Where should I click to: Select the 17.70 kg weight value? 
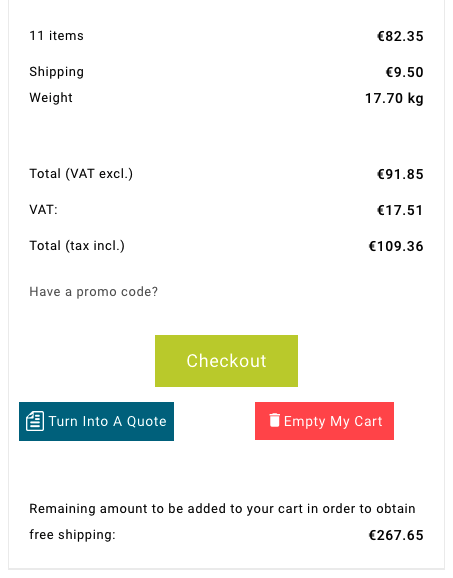point(394,98)
